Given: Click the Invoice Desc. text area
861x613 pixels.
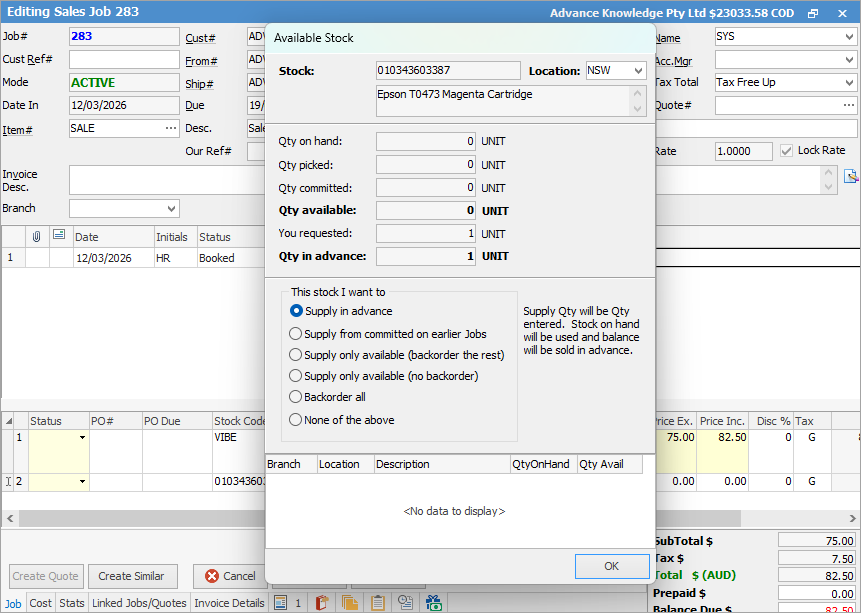Looking at the screenshot, I should 445,180.
